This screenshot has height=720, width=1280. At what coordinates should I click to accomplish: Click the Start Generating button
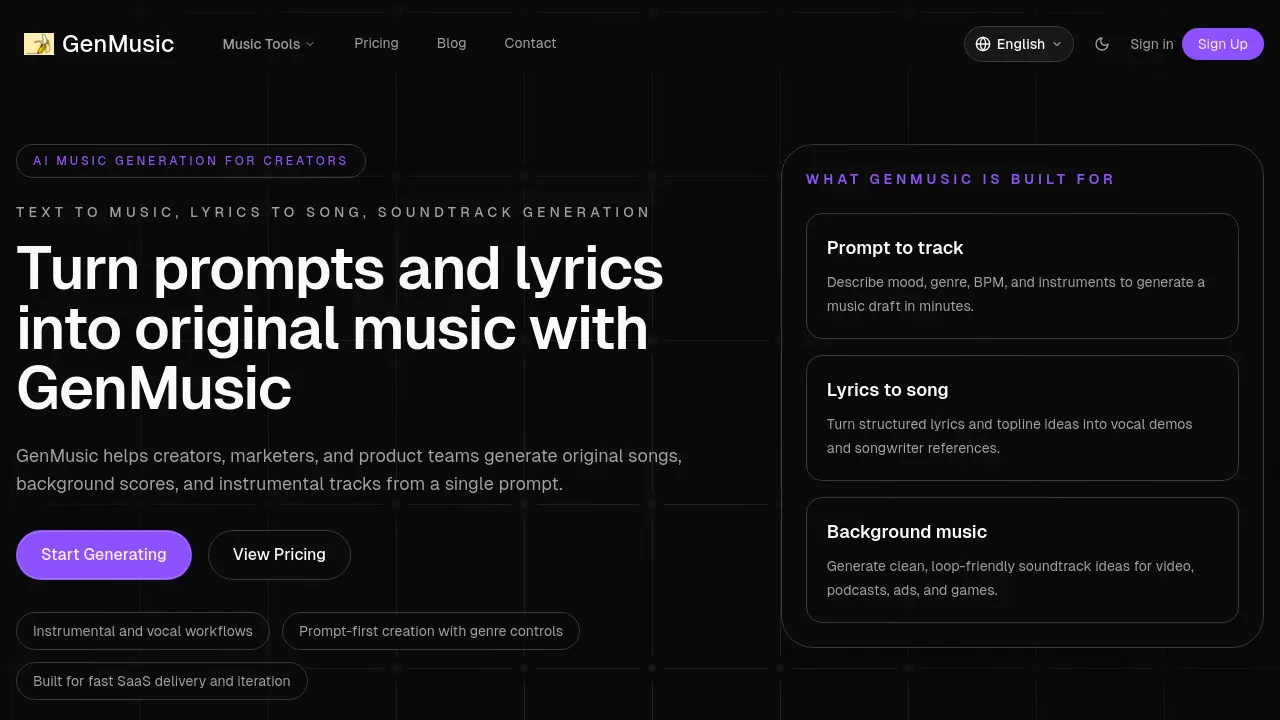(104, 555)
